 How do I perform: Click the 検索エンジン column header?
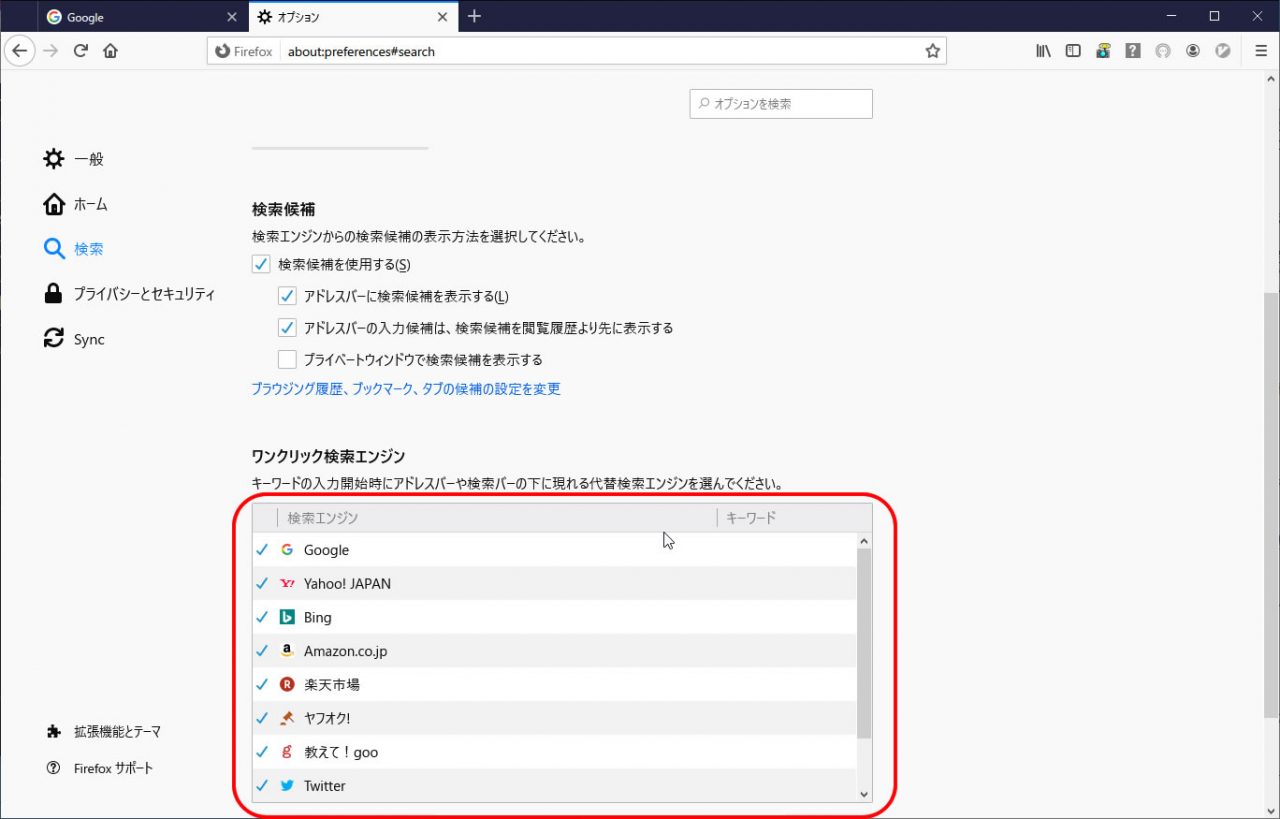pos(497,518)
